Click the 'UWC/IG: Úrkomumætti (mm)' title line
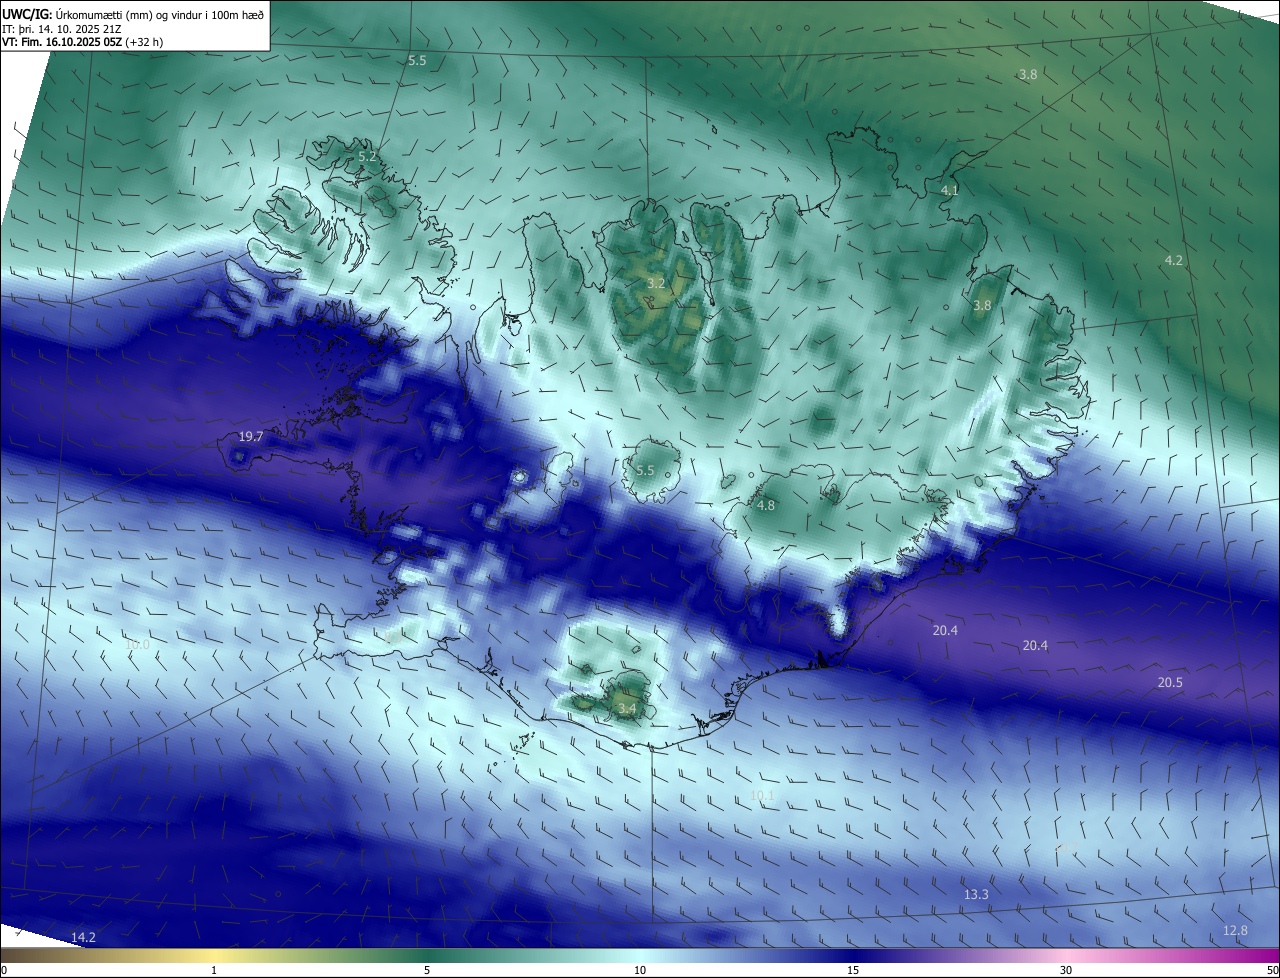 (x=133, y=14)
